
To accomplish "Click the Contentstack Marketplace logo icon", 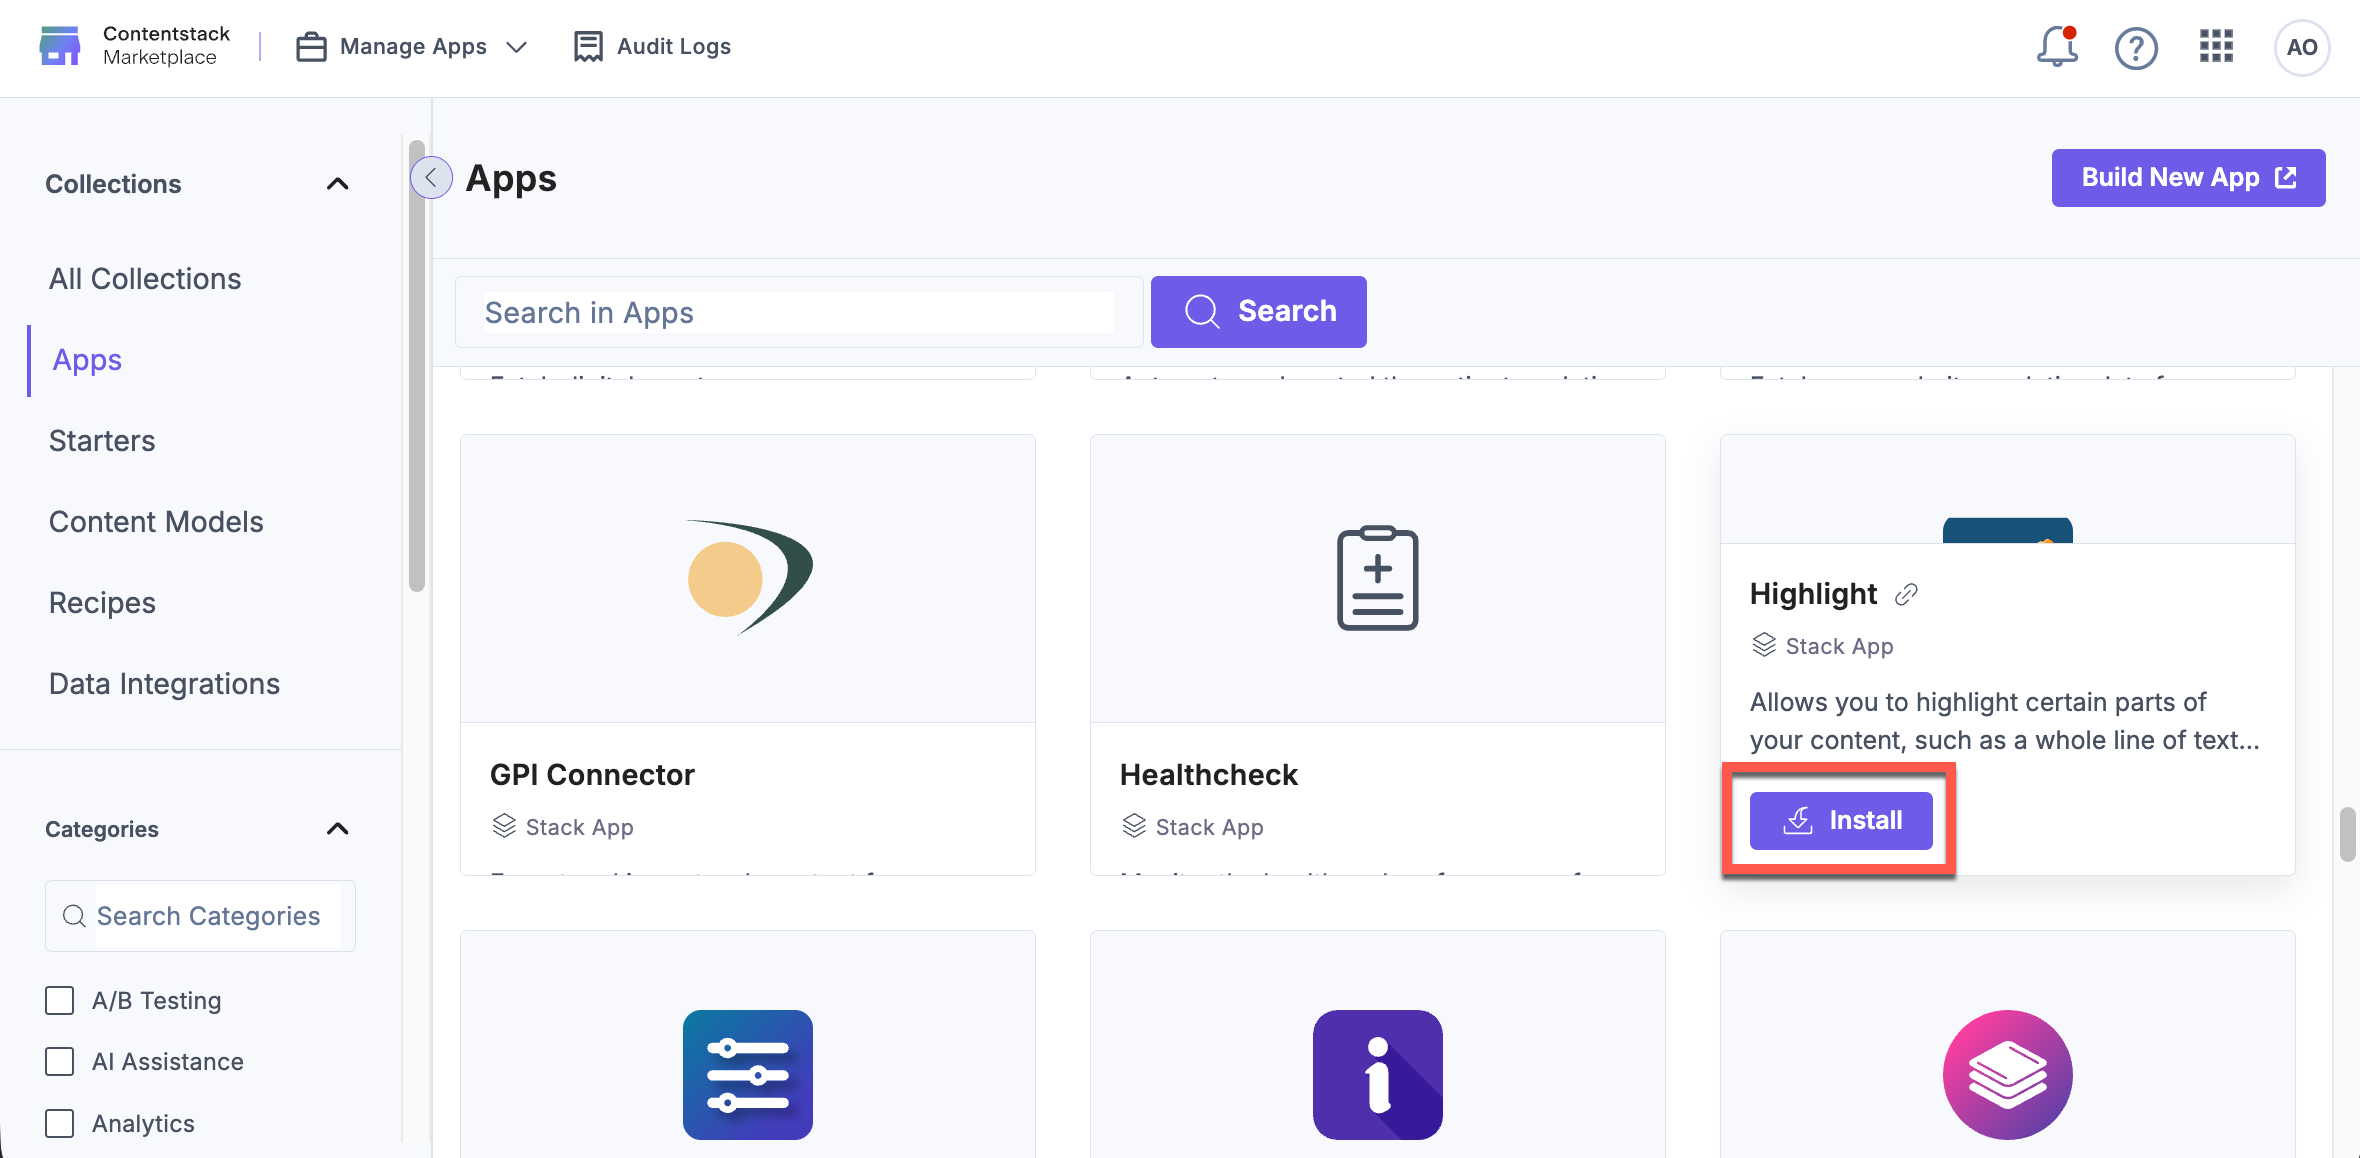I will 60,46.
